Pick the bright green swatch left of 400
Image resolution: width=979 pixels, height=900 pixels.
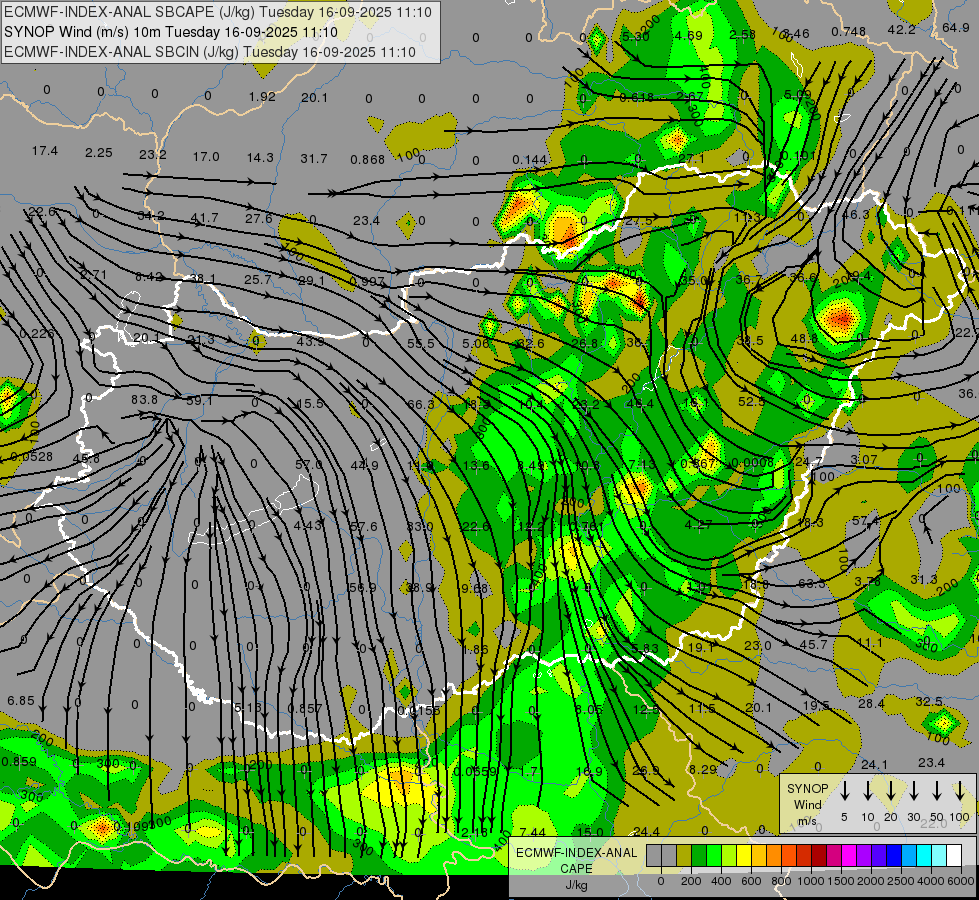tap(714, 855)
